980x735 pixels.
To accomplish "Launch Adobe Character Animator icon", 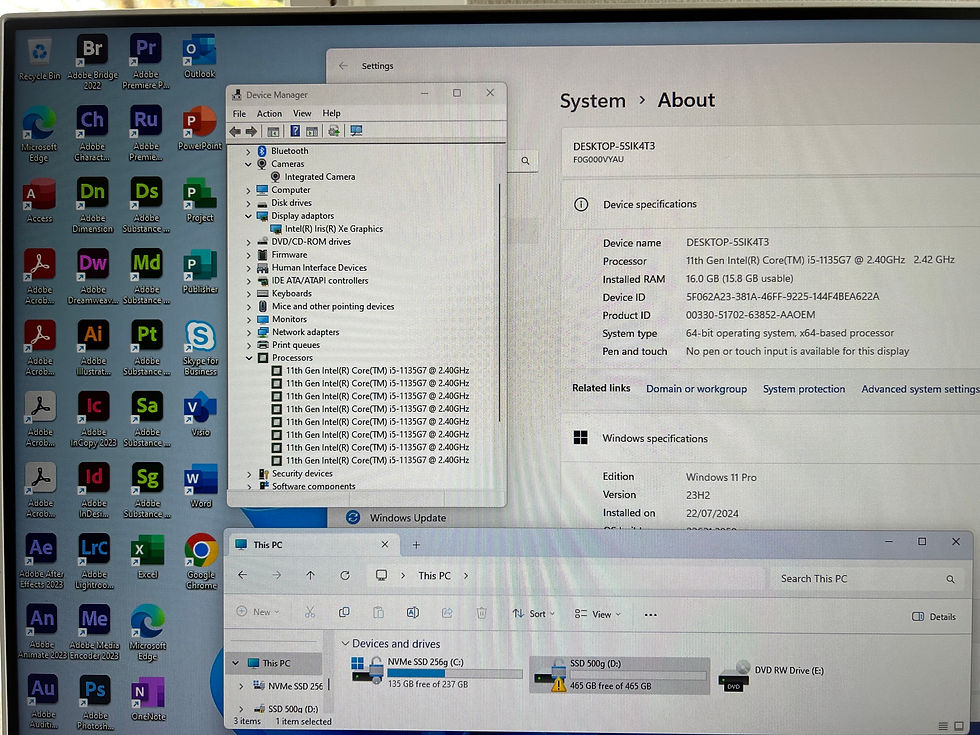I will click(x=92, y=133).
